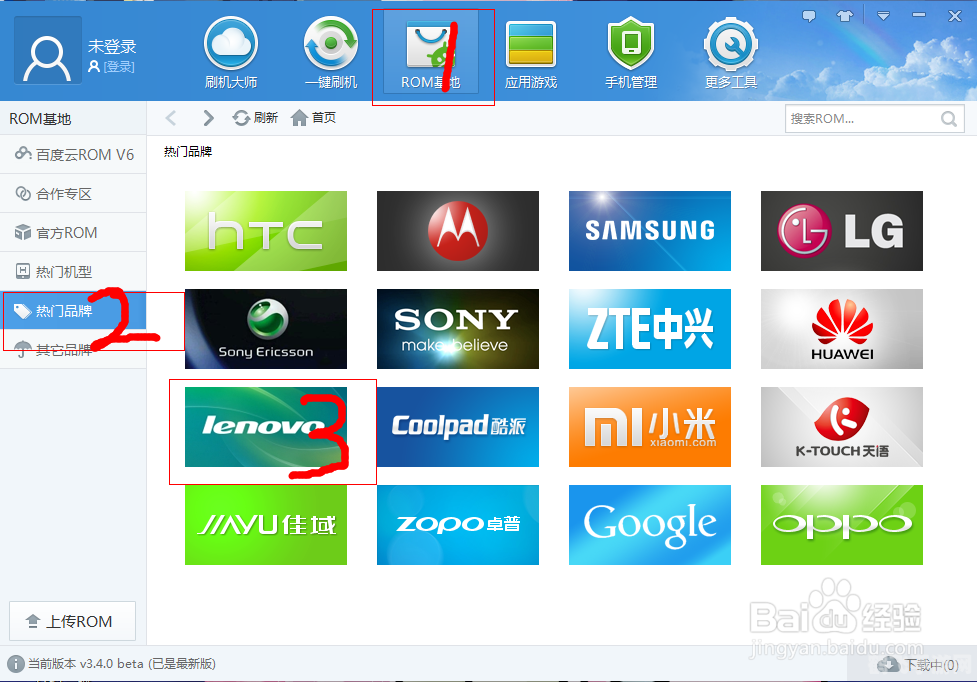Open 热门机型 sidebar item
977x682 pixels.
[66, 272]
